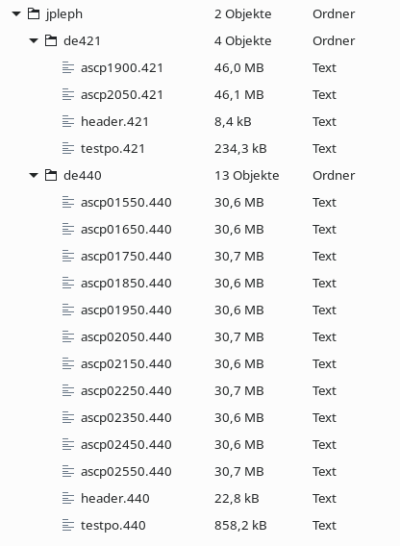
Task: Click the jpleph folder icon
Action: point(33,14)
